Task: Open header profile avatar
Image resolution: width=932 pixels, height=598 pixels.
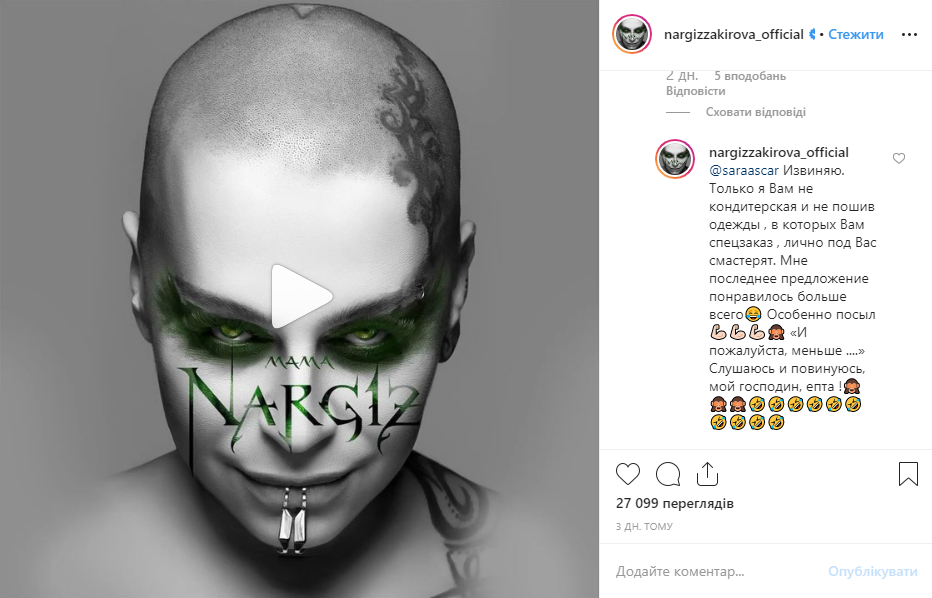Action: click(632, 34)
